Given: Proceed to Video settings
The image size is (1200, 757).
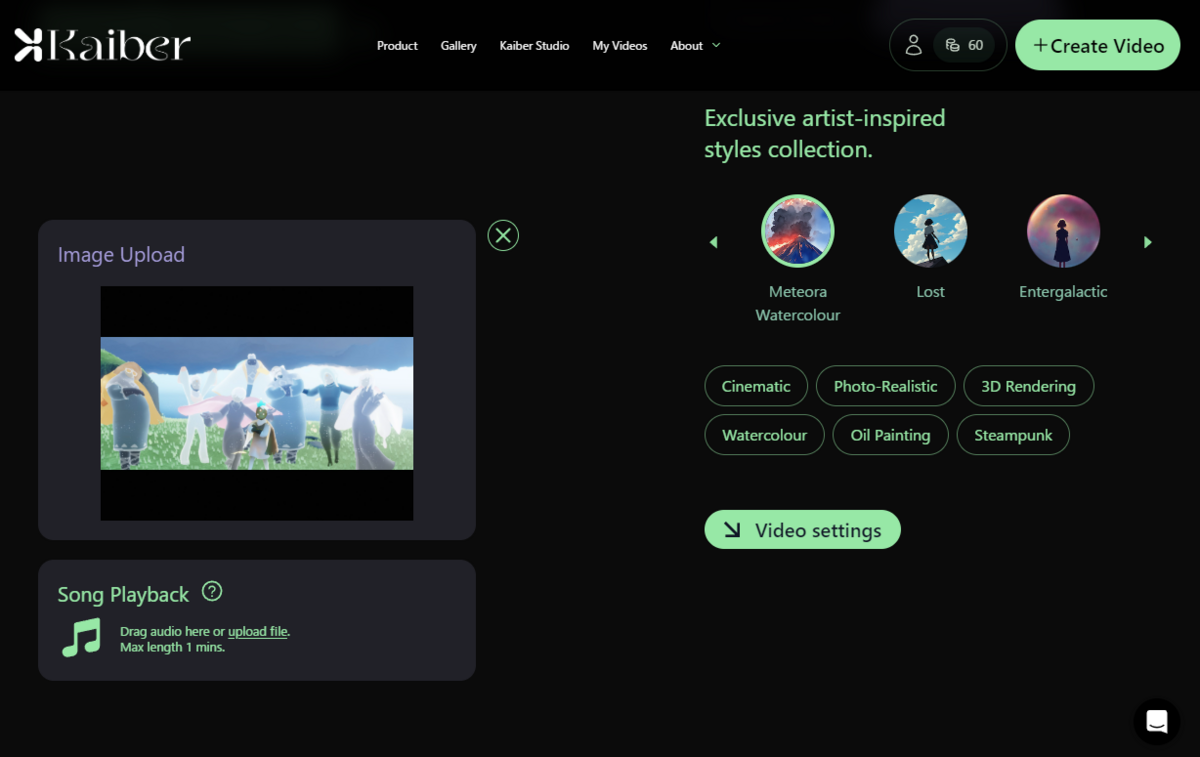Looking at the screenshot, I should click(x=802, y=530).
